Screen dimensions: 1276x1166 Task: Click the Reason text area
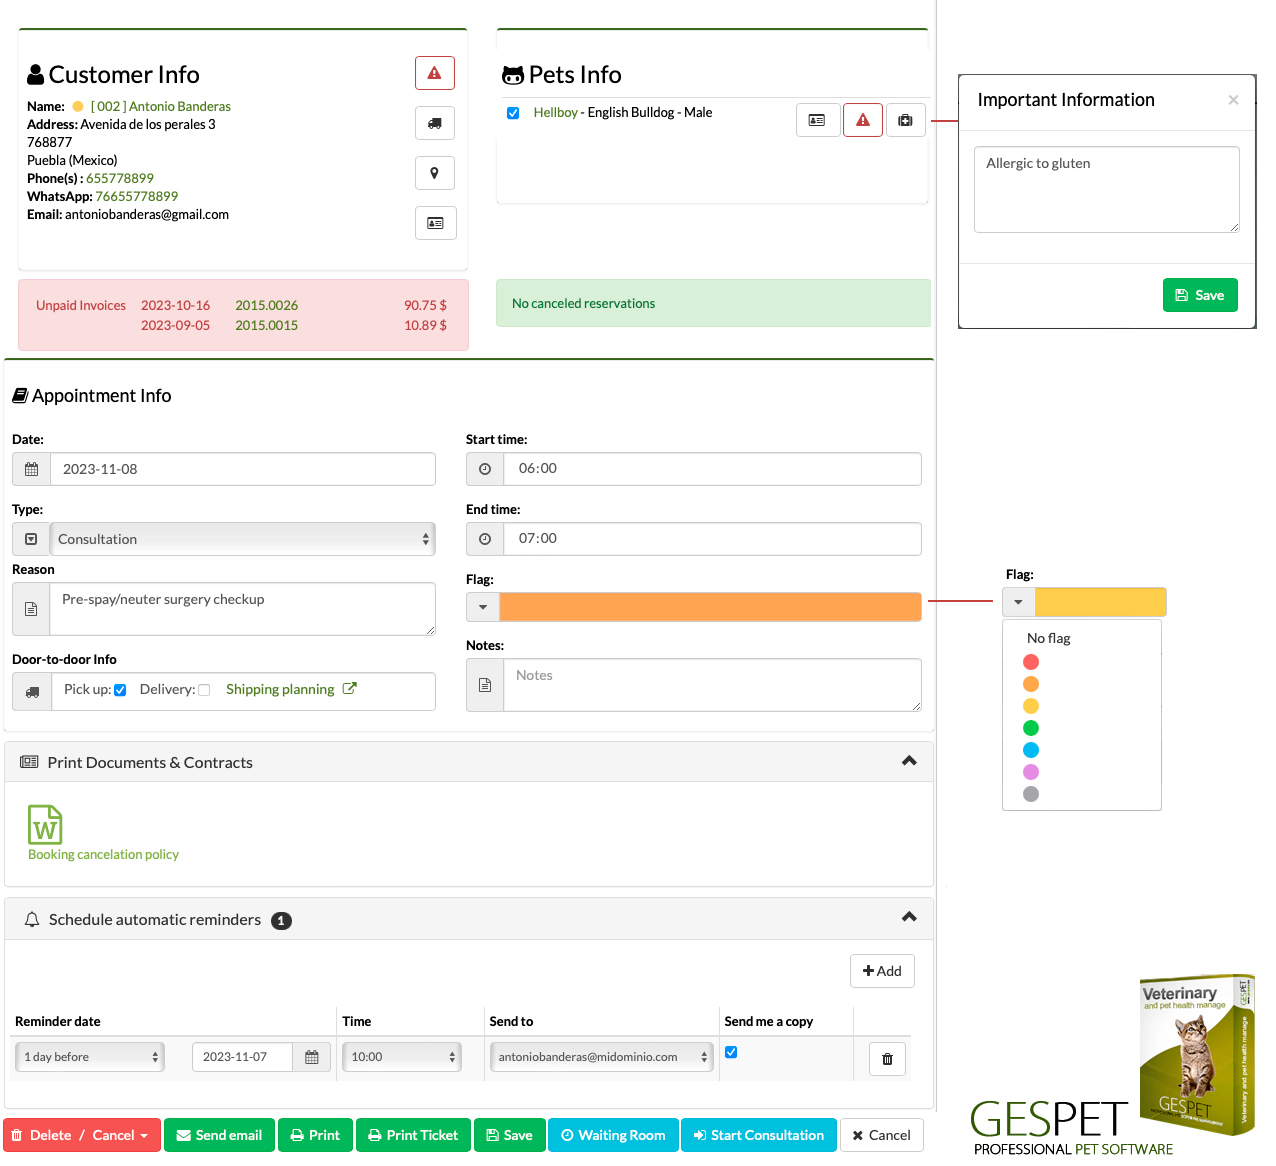point(243,609)
